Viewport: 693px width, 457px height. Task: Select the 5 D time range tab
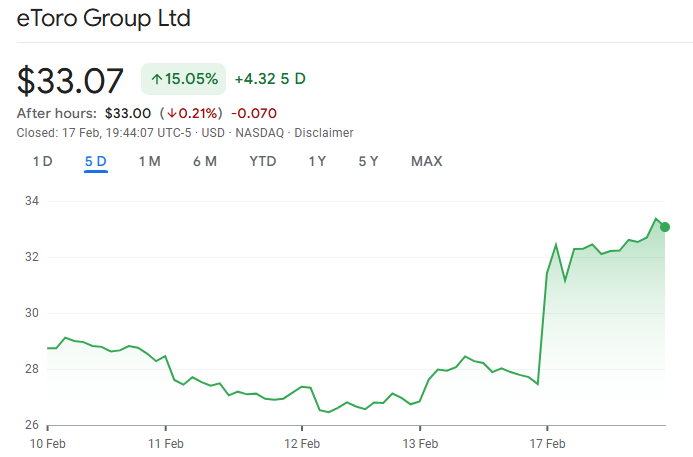point(96,161)
